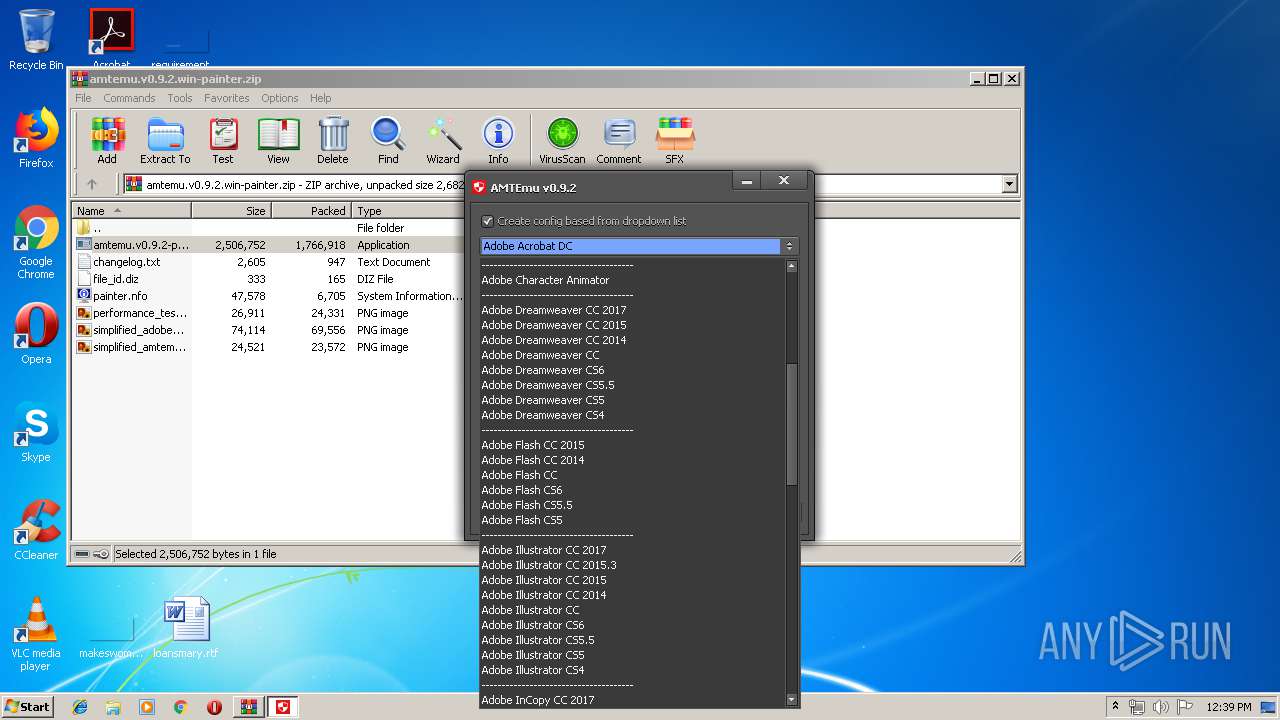Open the Adobe Acrobat DC combo box
Viewport: 1280px width, 720px height.
[638, 246]
